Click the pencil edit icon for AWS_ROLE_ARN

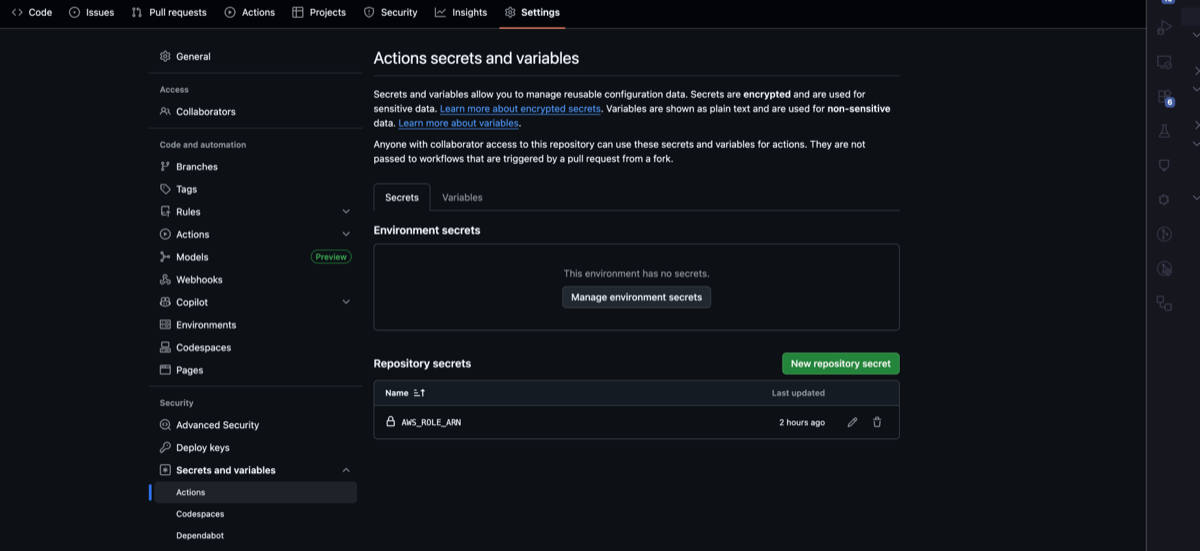click(x=852, y=422)
